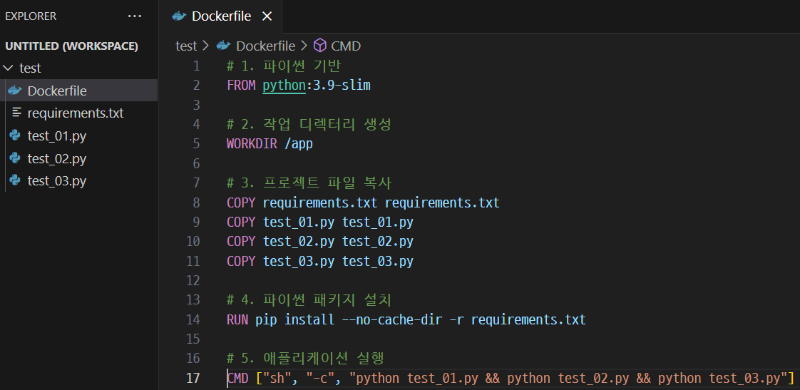
Task: Click the UNTITLED (WORKSPACE) section header
Action: click(x=71, y=46)
